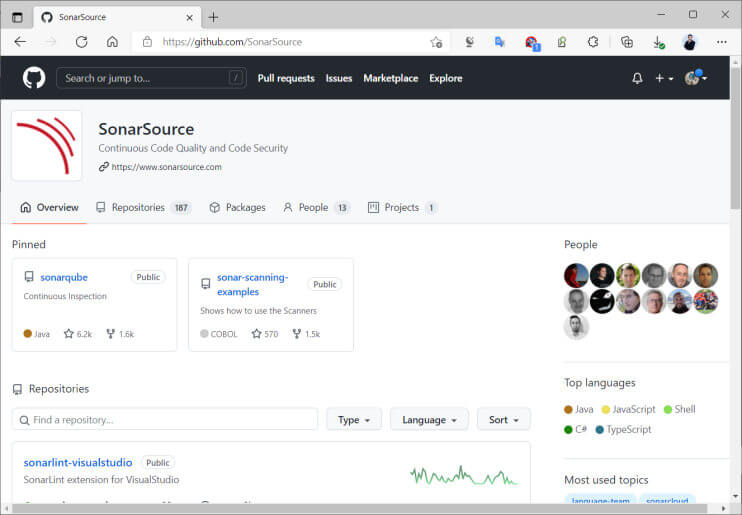Screen dimensions: 742x515
Task: Go back with browser back arrow
Action: [20, 42]
